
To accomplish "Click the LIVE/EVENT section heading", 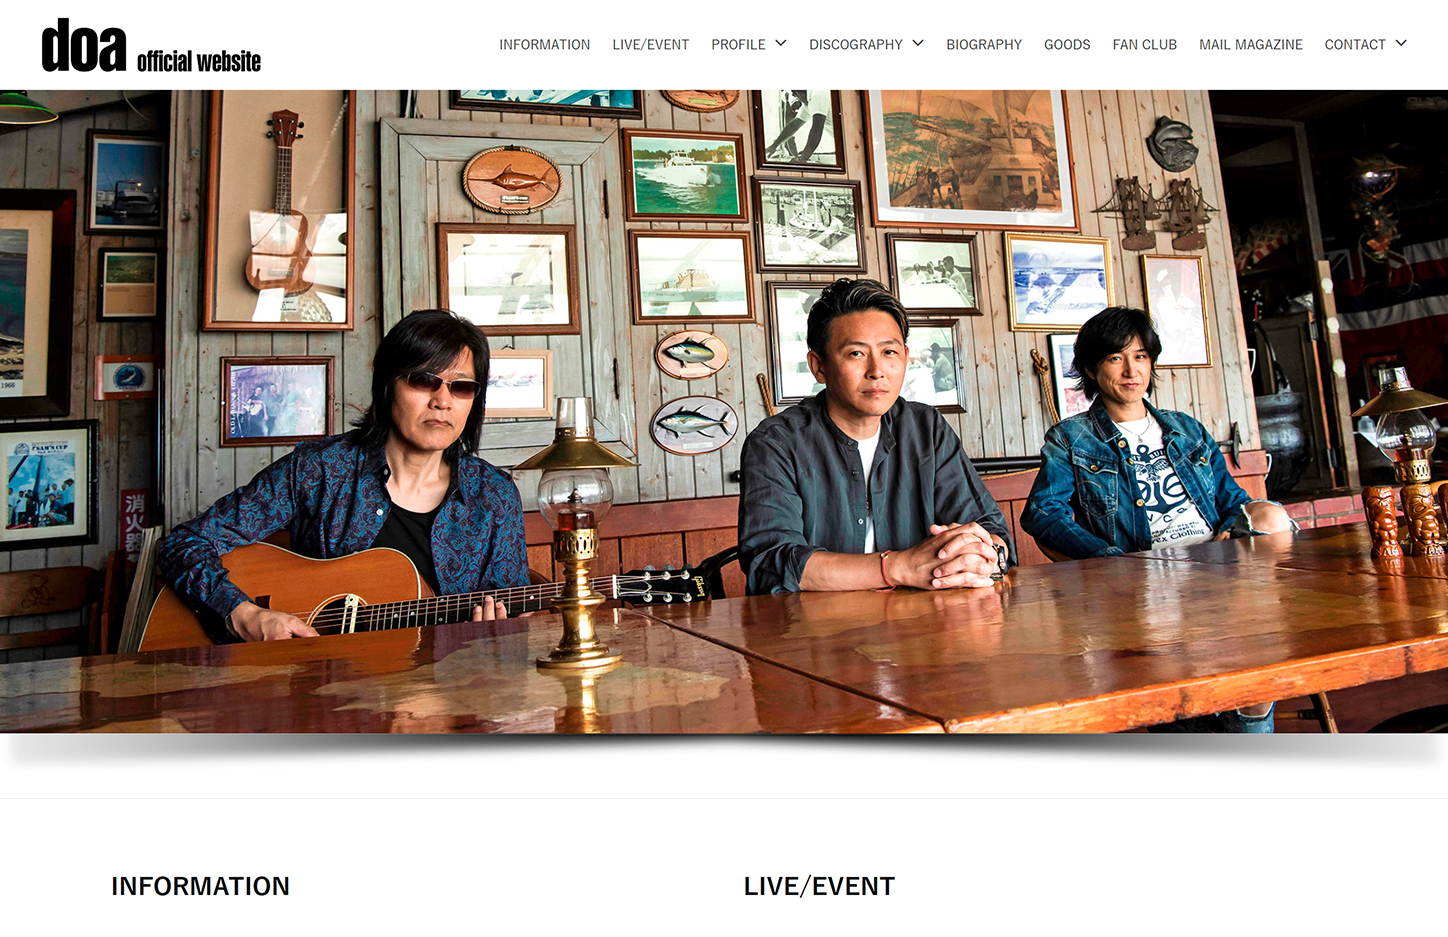I will (819, 886).
